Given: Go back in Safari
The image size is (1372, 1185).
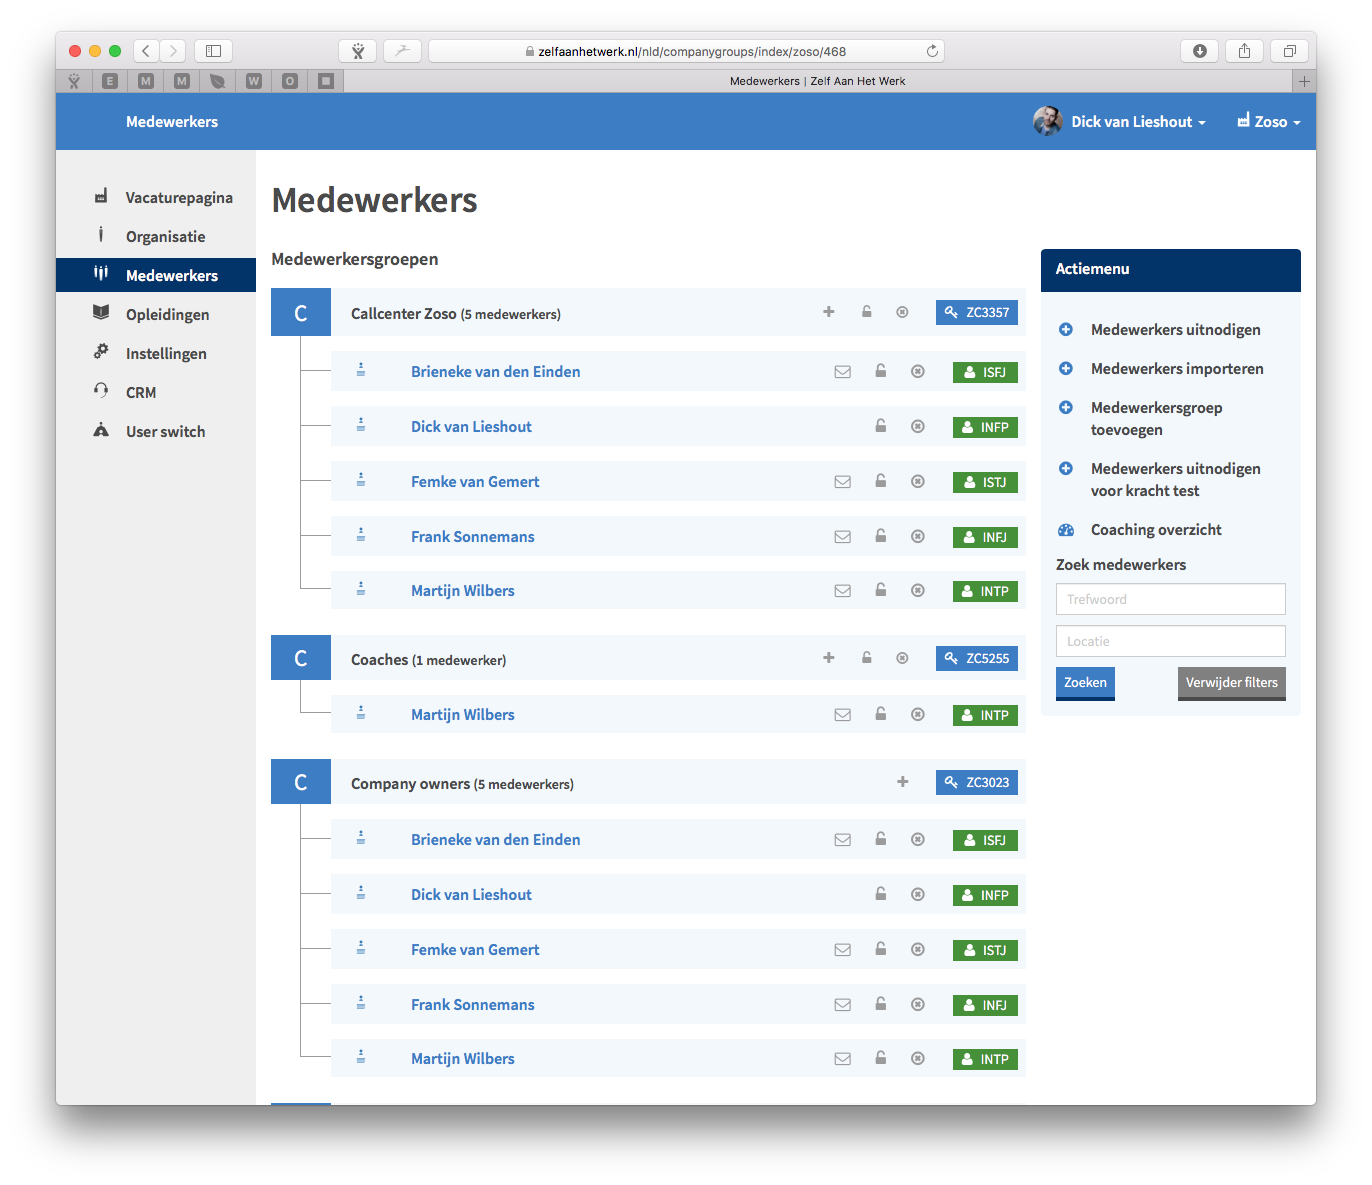Looking at the screenshot, I should (146, 51).
